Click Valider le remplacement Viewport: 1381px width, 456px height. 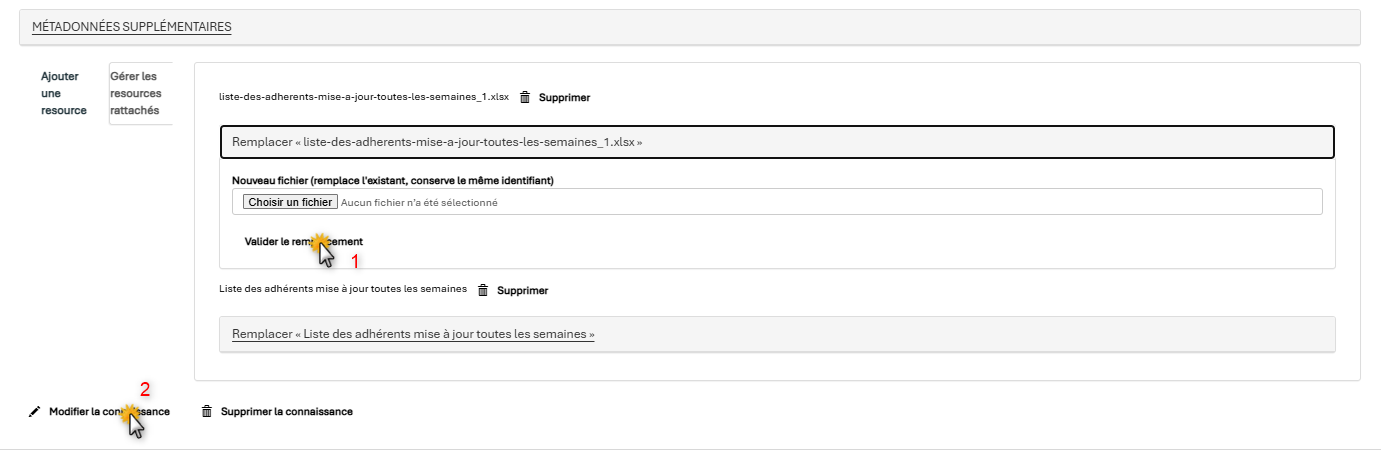click(304, 241)
